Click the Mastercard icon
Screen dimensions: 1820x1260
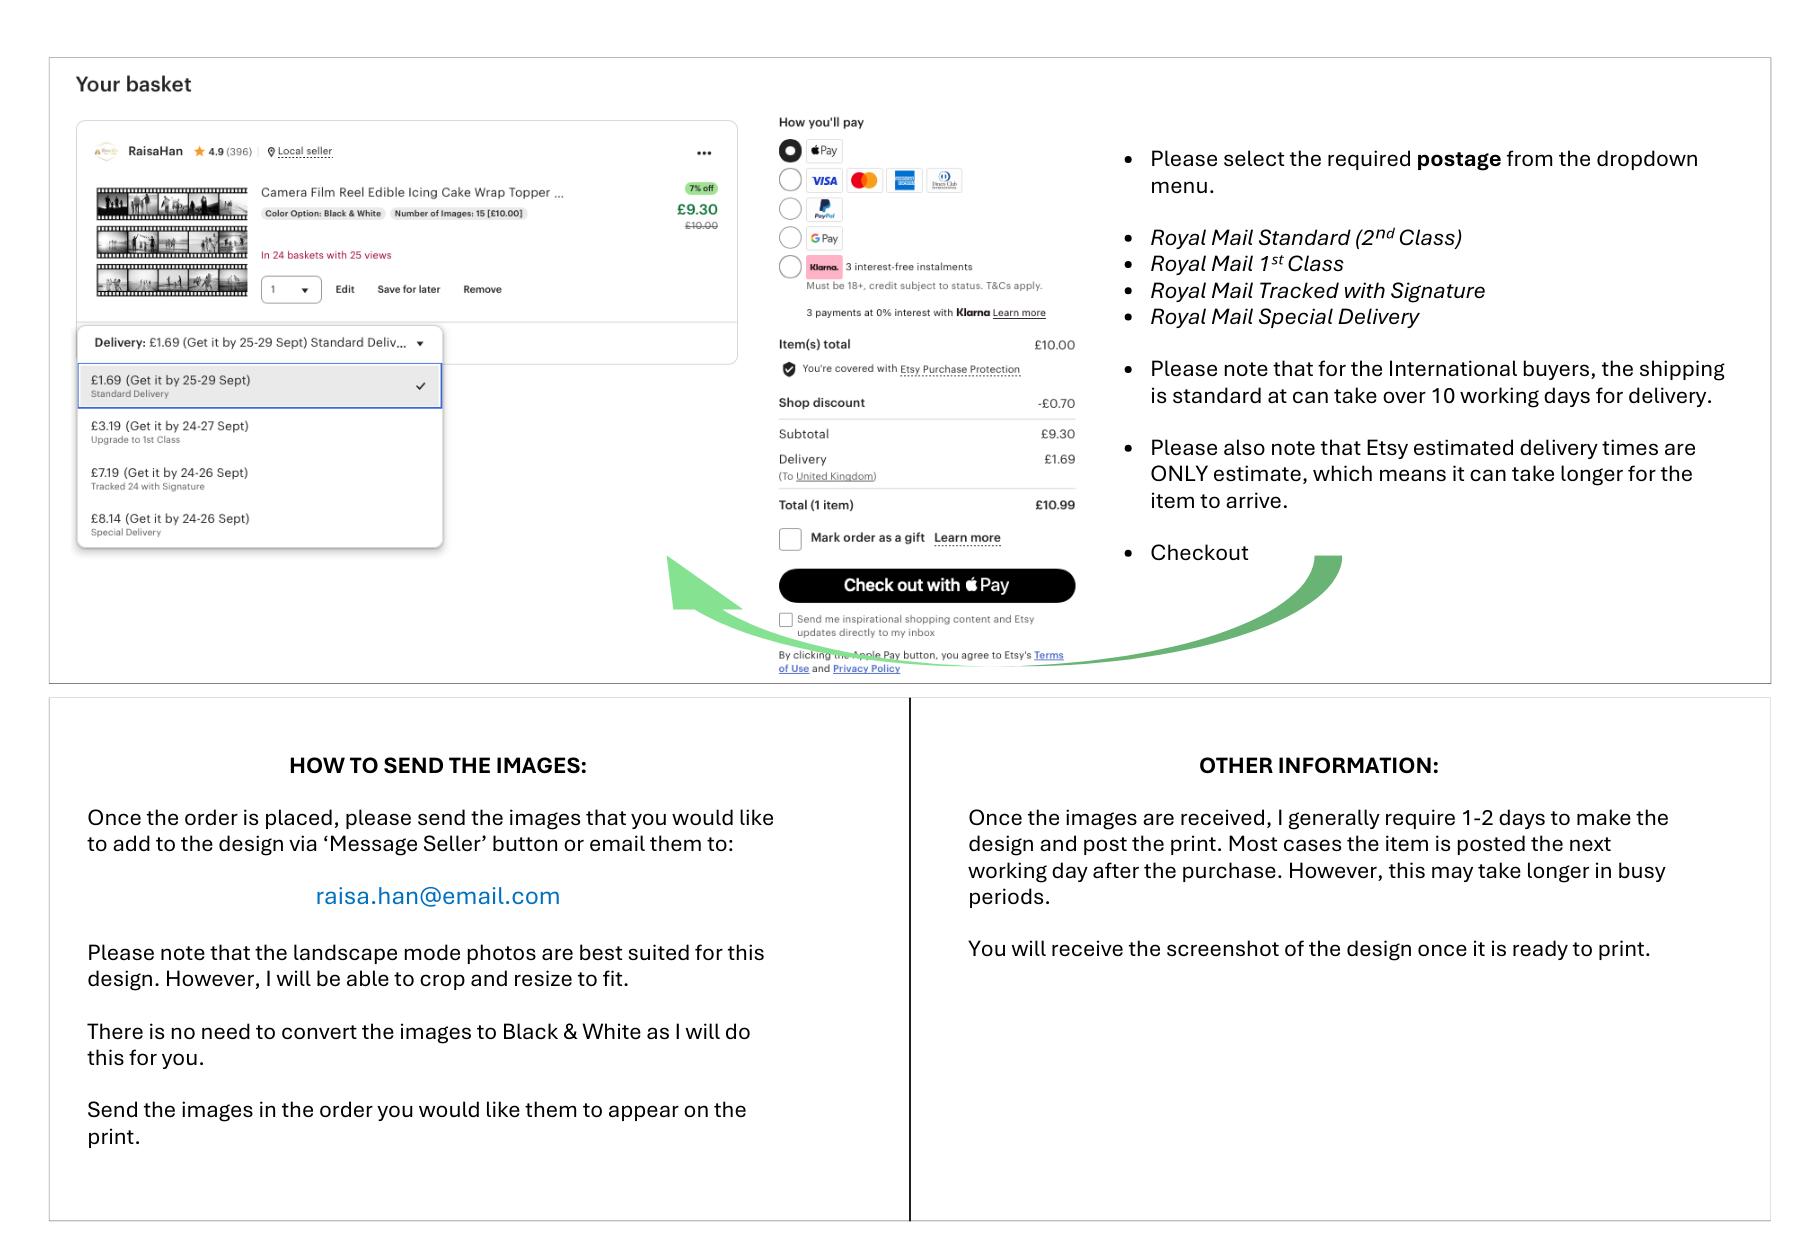click(x=864, y=181)
